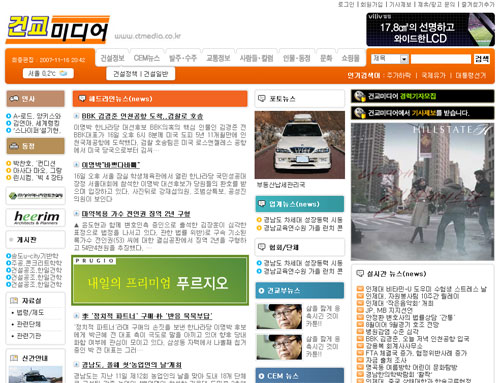Click the speech bubble icon beside 포토뉴스
This screenshot has width=500, height=383.
pyautogui.click(x=262, y=99)
